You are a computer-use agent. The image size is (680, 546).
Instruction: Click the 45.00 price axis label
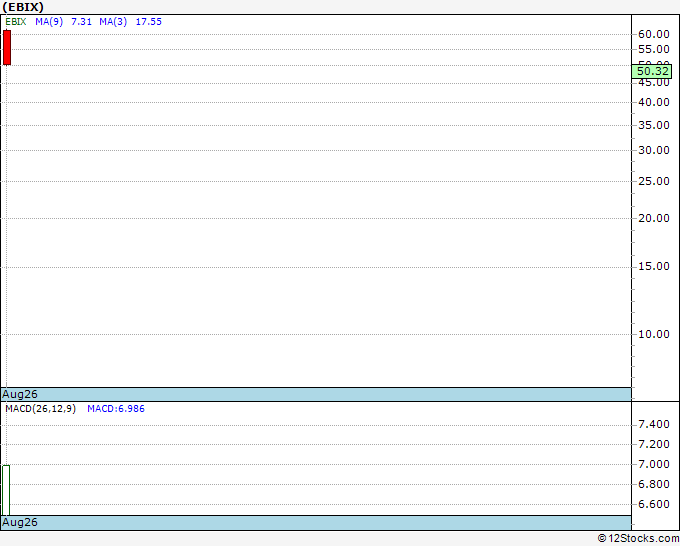click(x=654, y=82)
